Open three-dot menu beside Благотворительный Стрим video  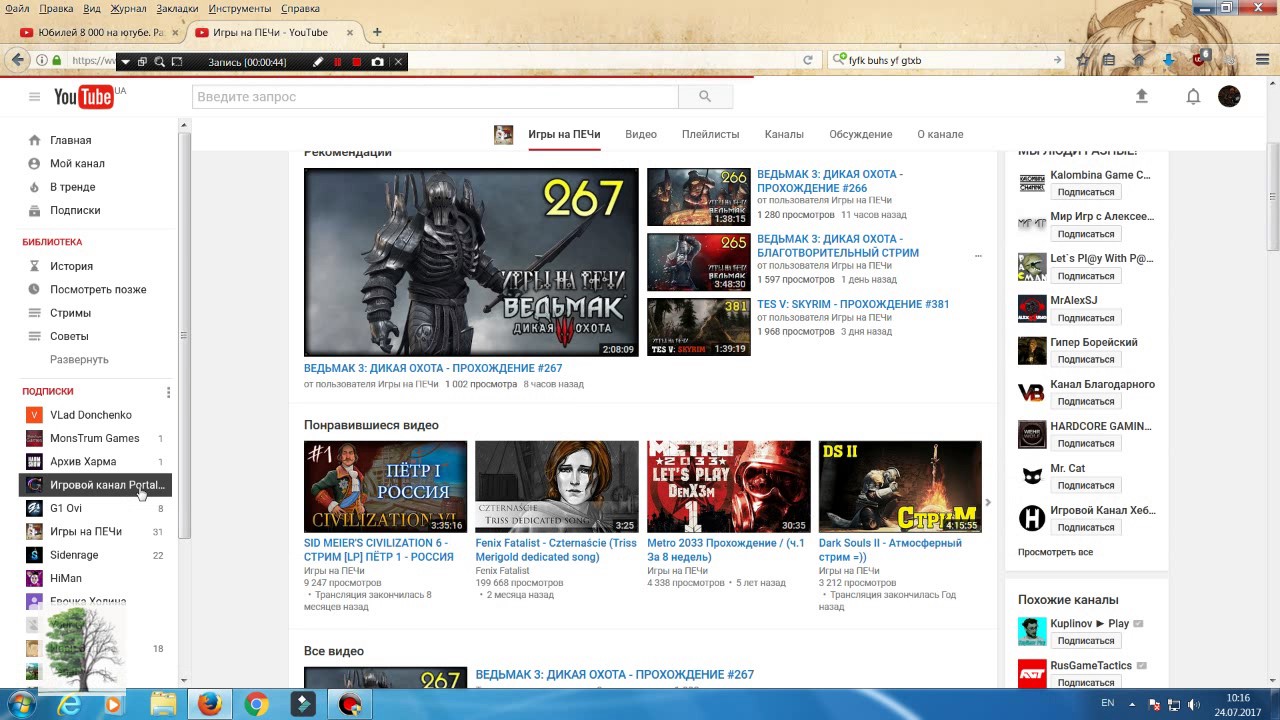pos(978,256)
